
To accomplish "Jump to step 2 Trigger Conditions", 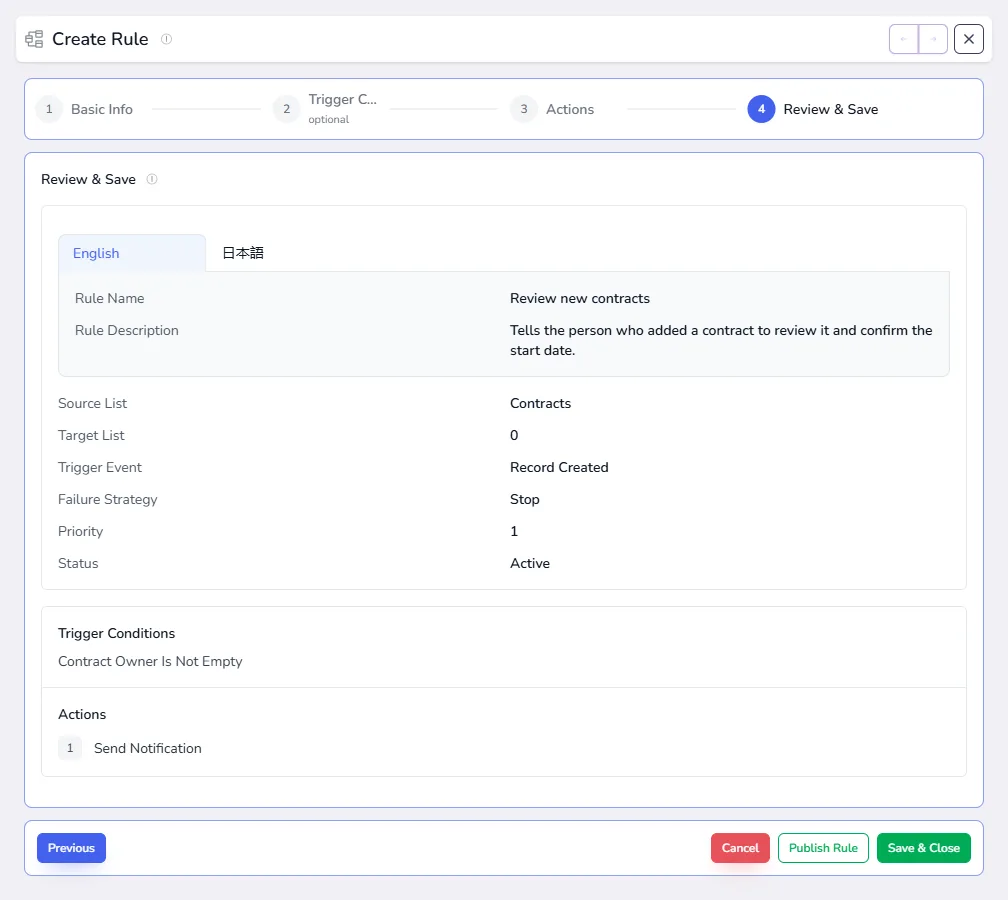I will 326,109.
